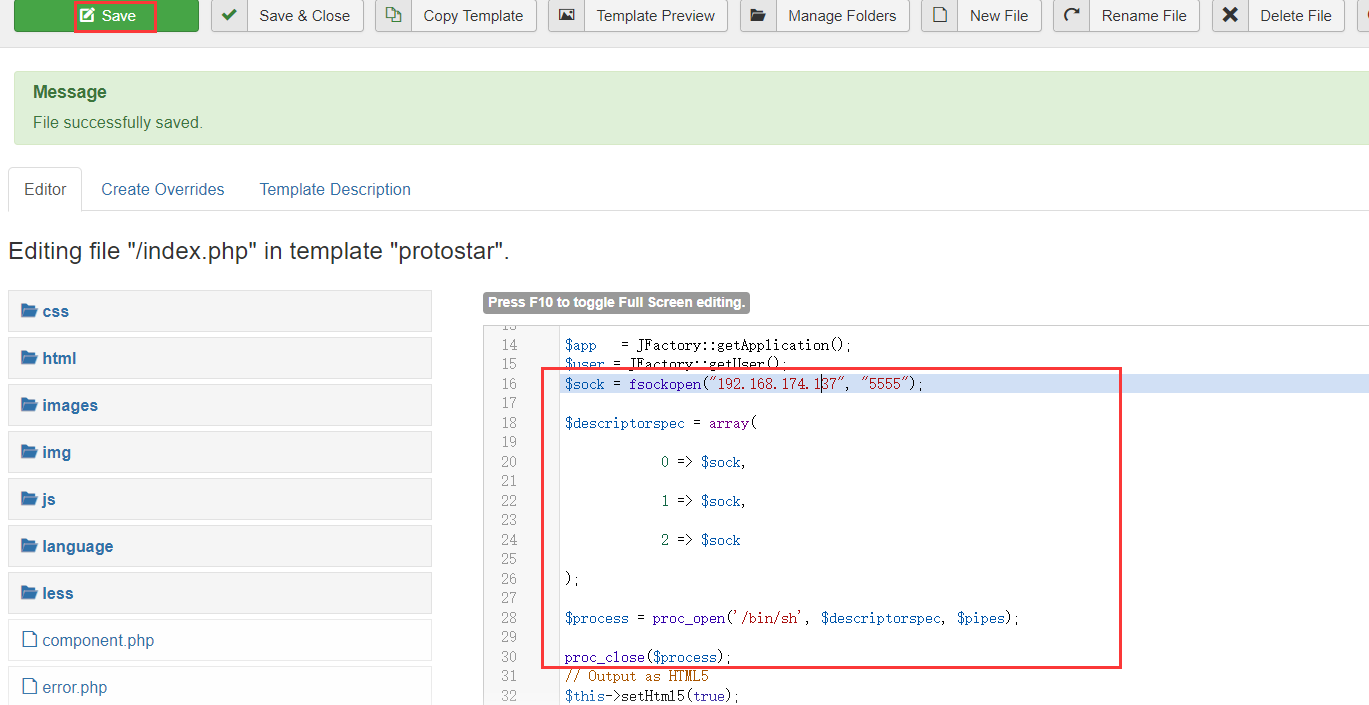Click line number 28 in gutter
Viewport: 1369px width, 705px height.
[509, 618]
